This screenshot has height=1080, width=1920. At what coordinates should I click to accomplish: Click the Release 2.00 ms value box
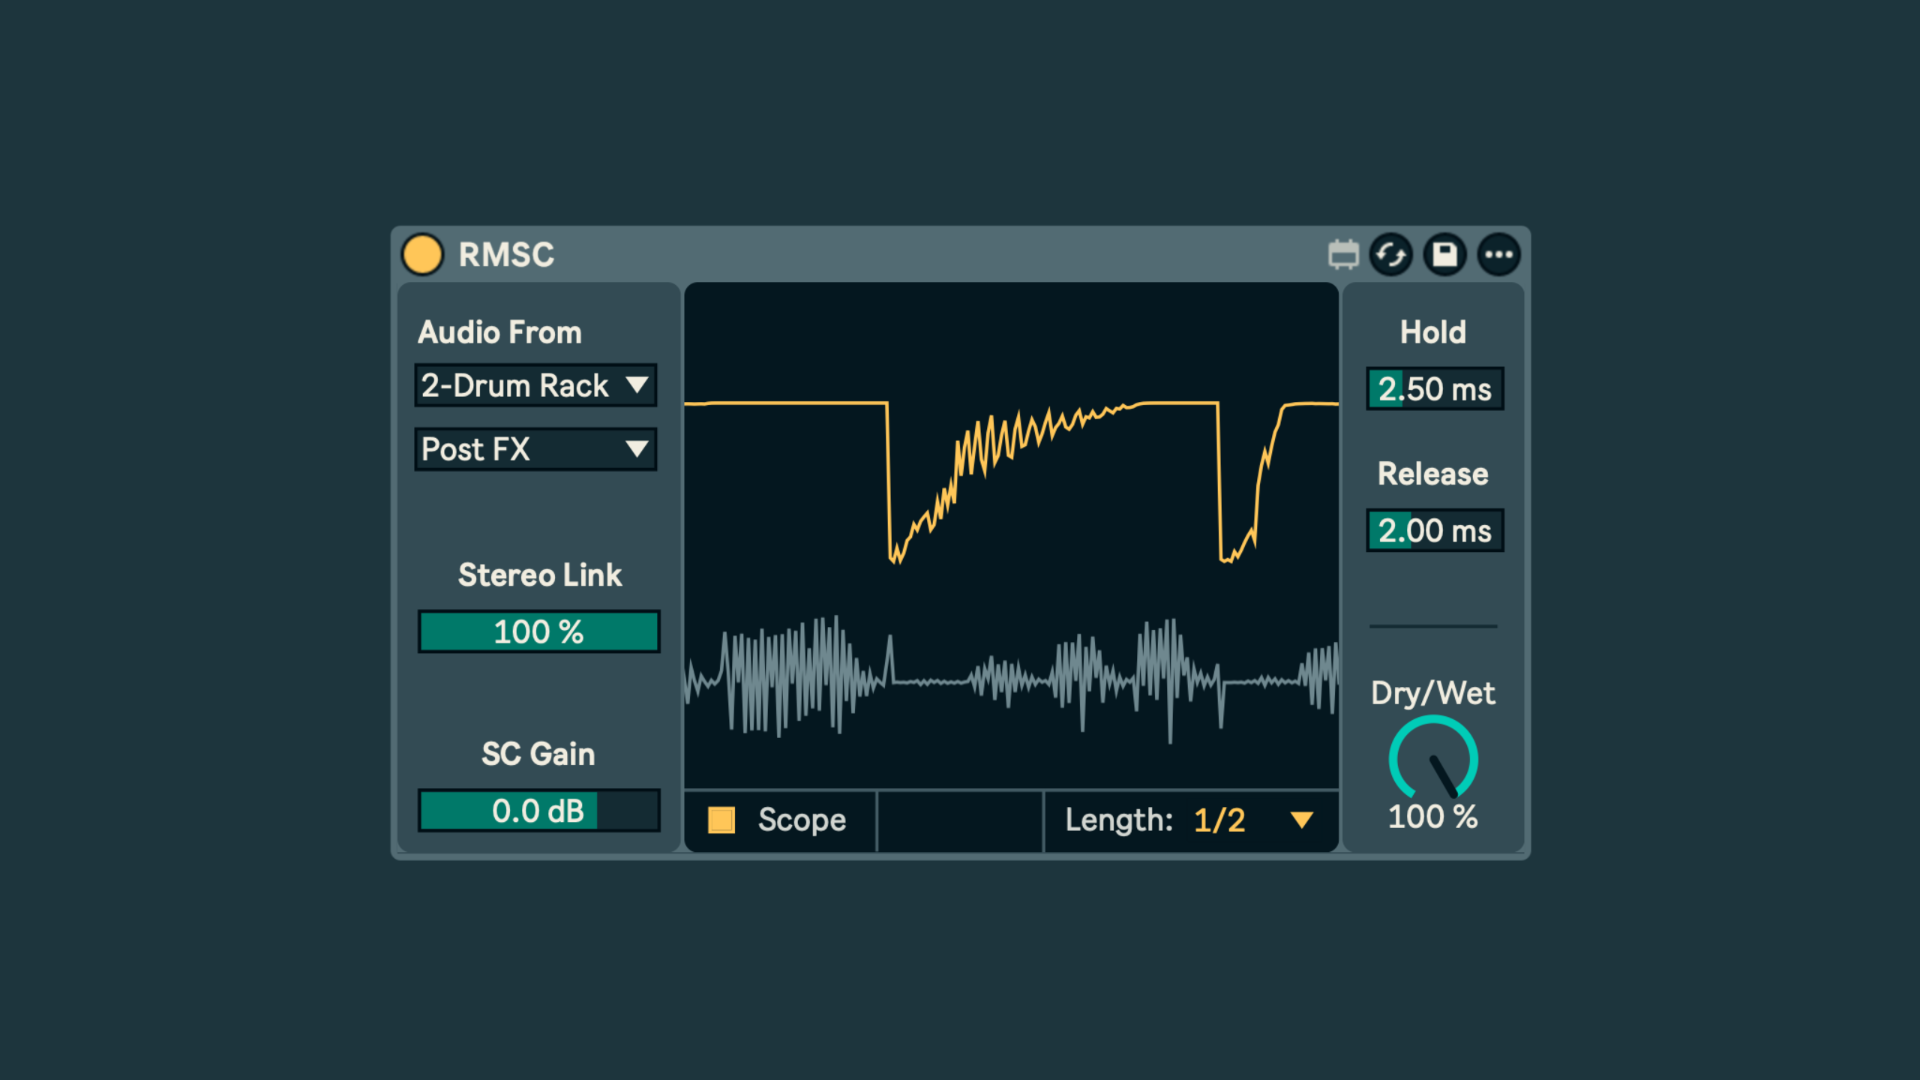click(x=1435, y=531)
